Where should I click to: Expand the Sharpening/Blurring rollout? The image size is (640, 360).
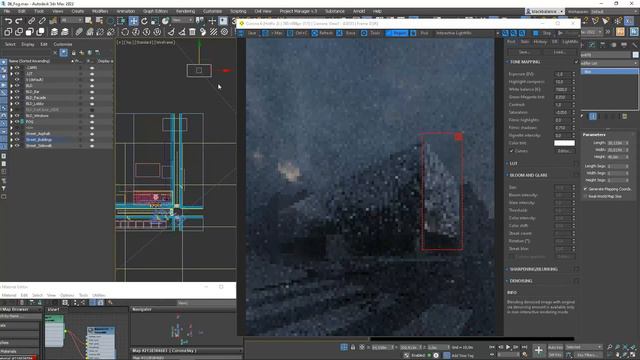pyautogui.click(x=507, y=269)
